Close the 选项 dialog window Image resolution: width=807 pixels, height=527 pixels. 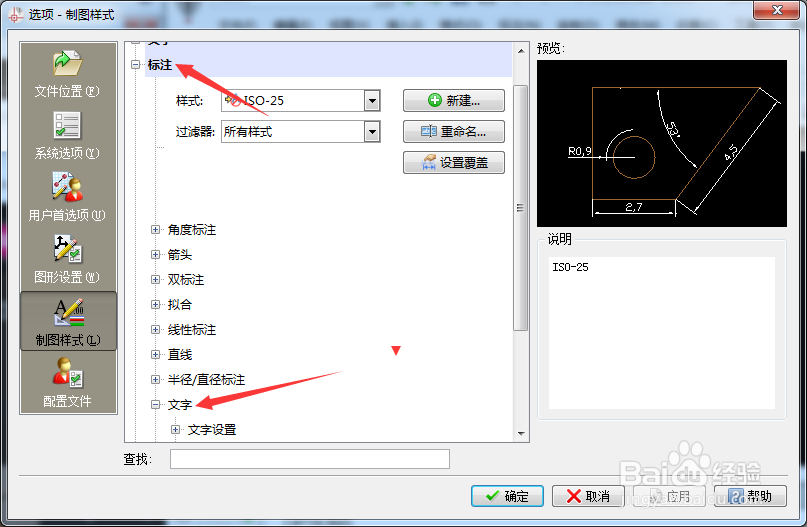(x=777, y=10)
